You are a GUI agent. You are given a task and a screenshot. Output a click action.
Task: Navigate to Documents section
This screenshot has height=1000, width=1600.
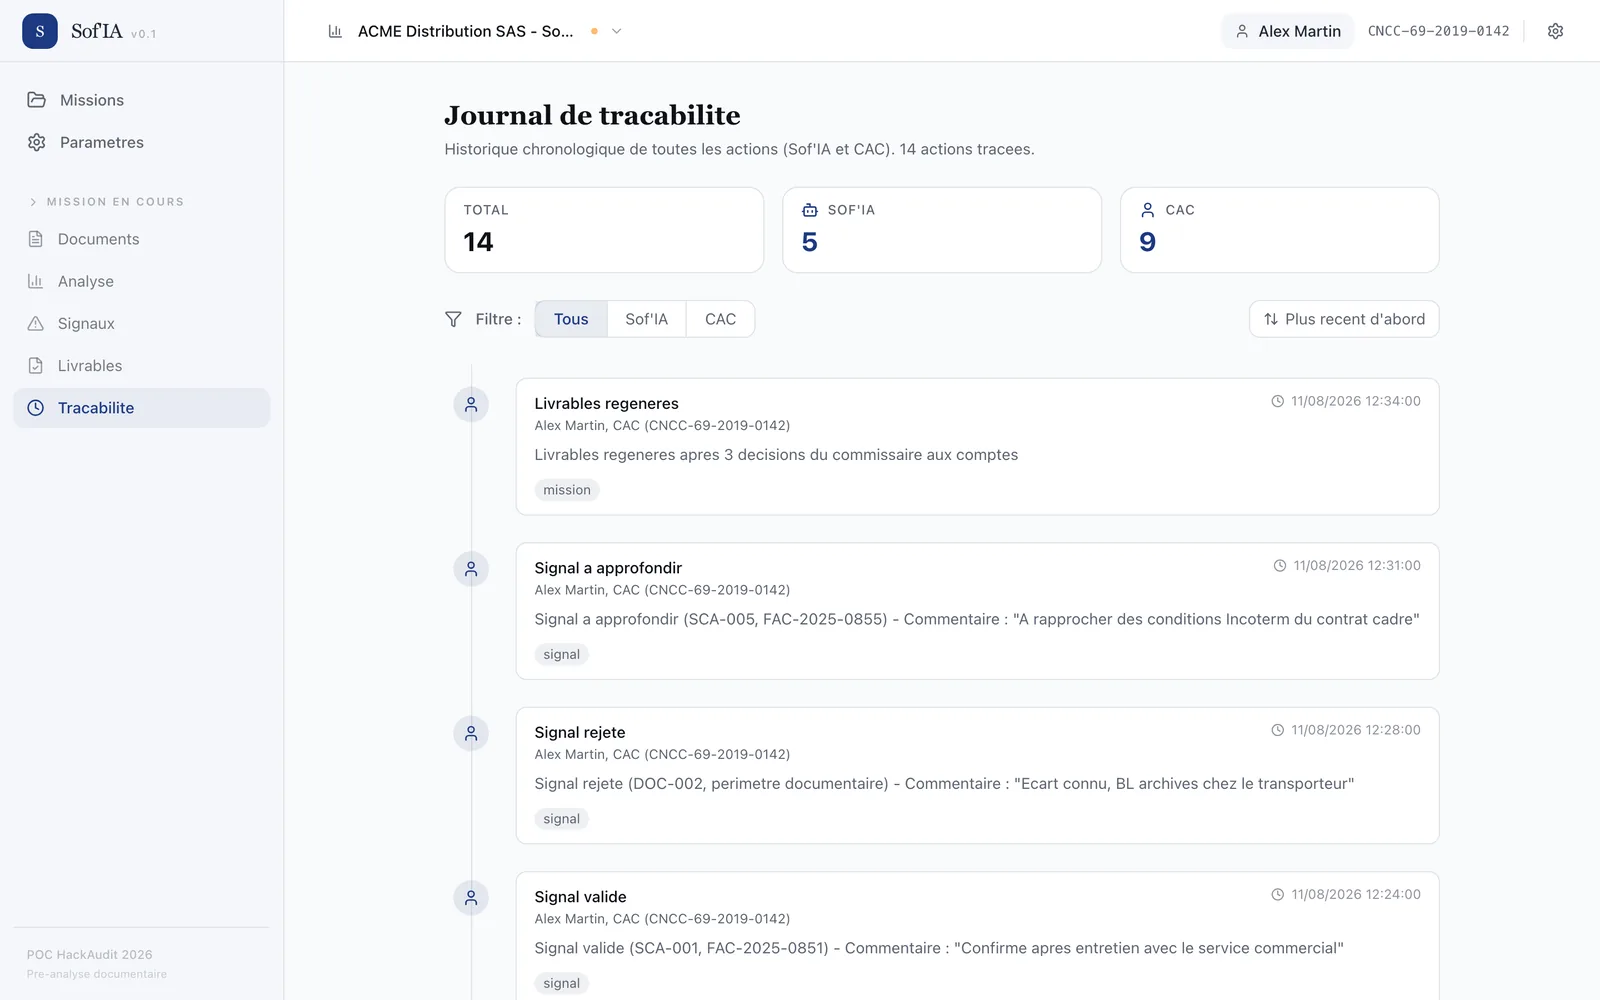coord(141,239)
